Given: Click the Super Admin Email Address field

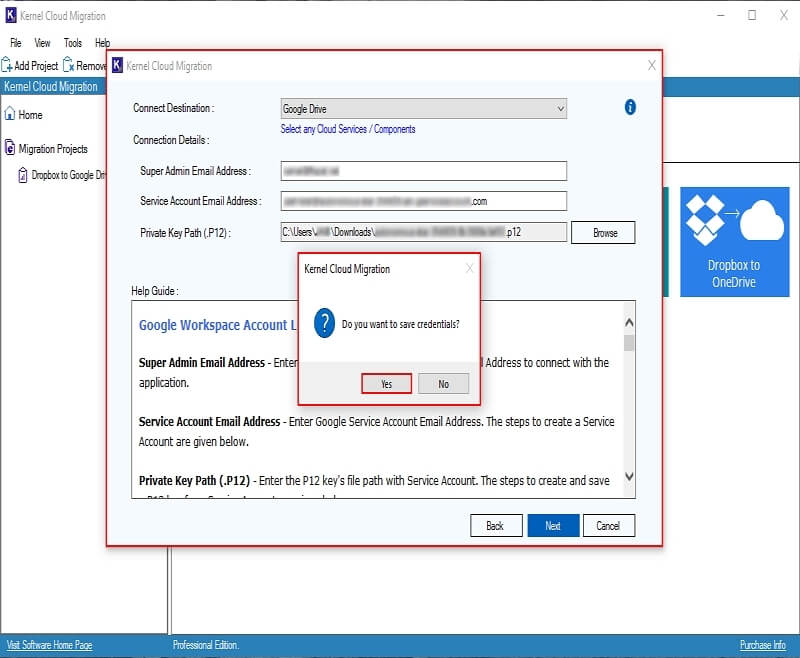Looking at the screenshot, I should click(x=423, y=171).
